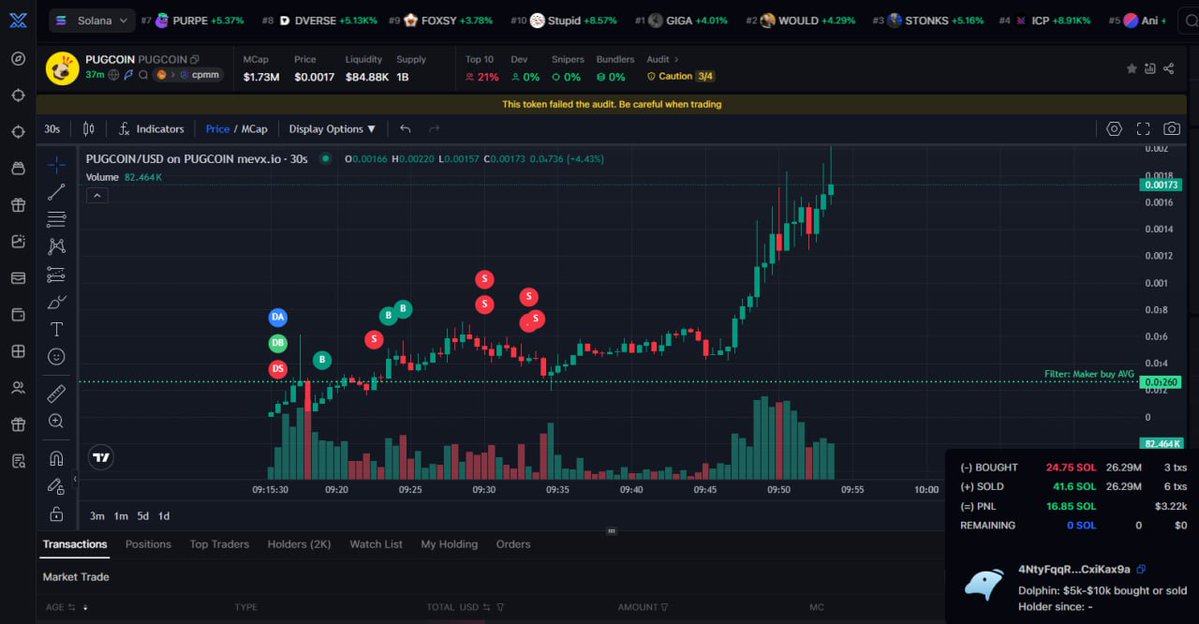Collapse the chart legend arrow
This screenshot has width=1199, height=624.
(97, 196)
